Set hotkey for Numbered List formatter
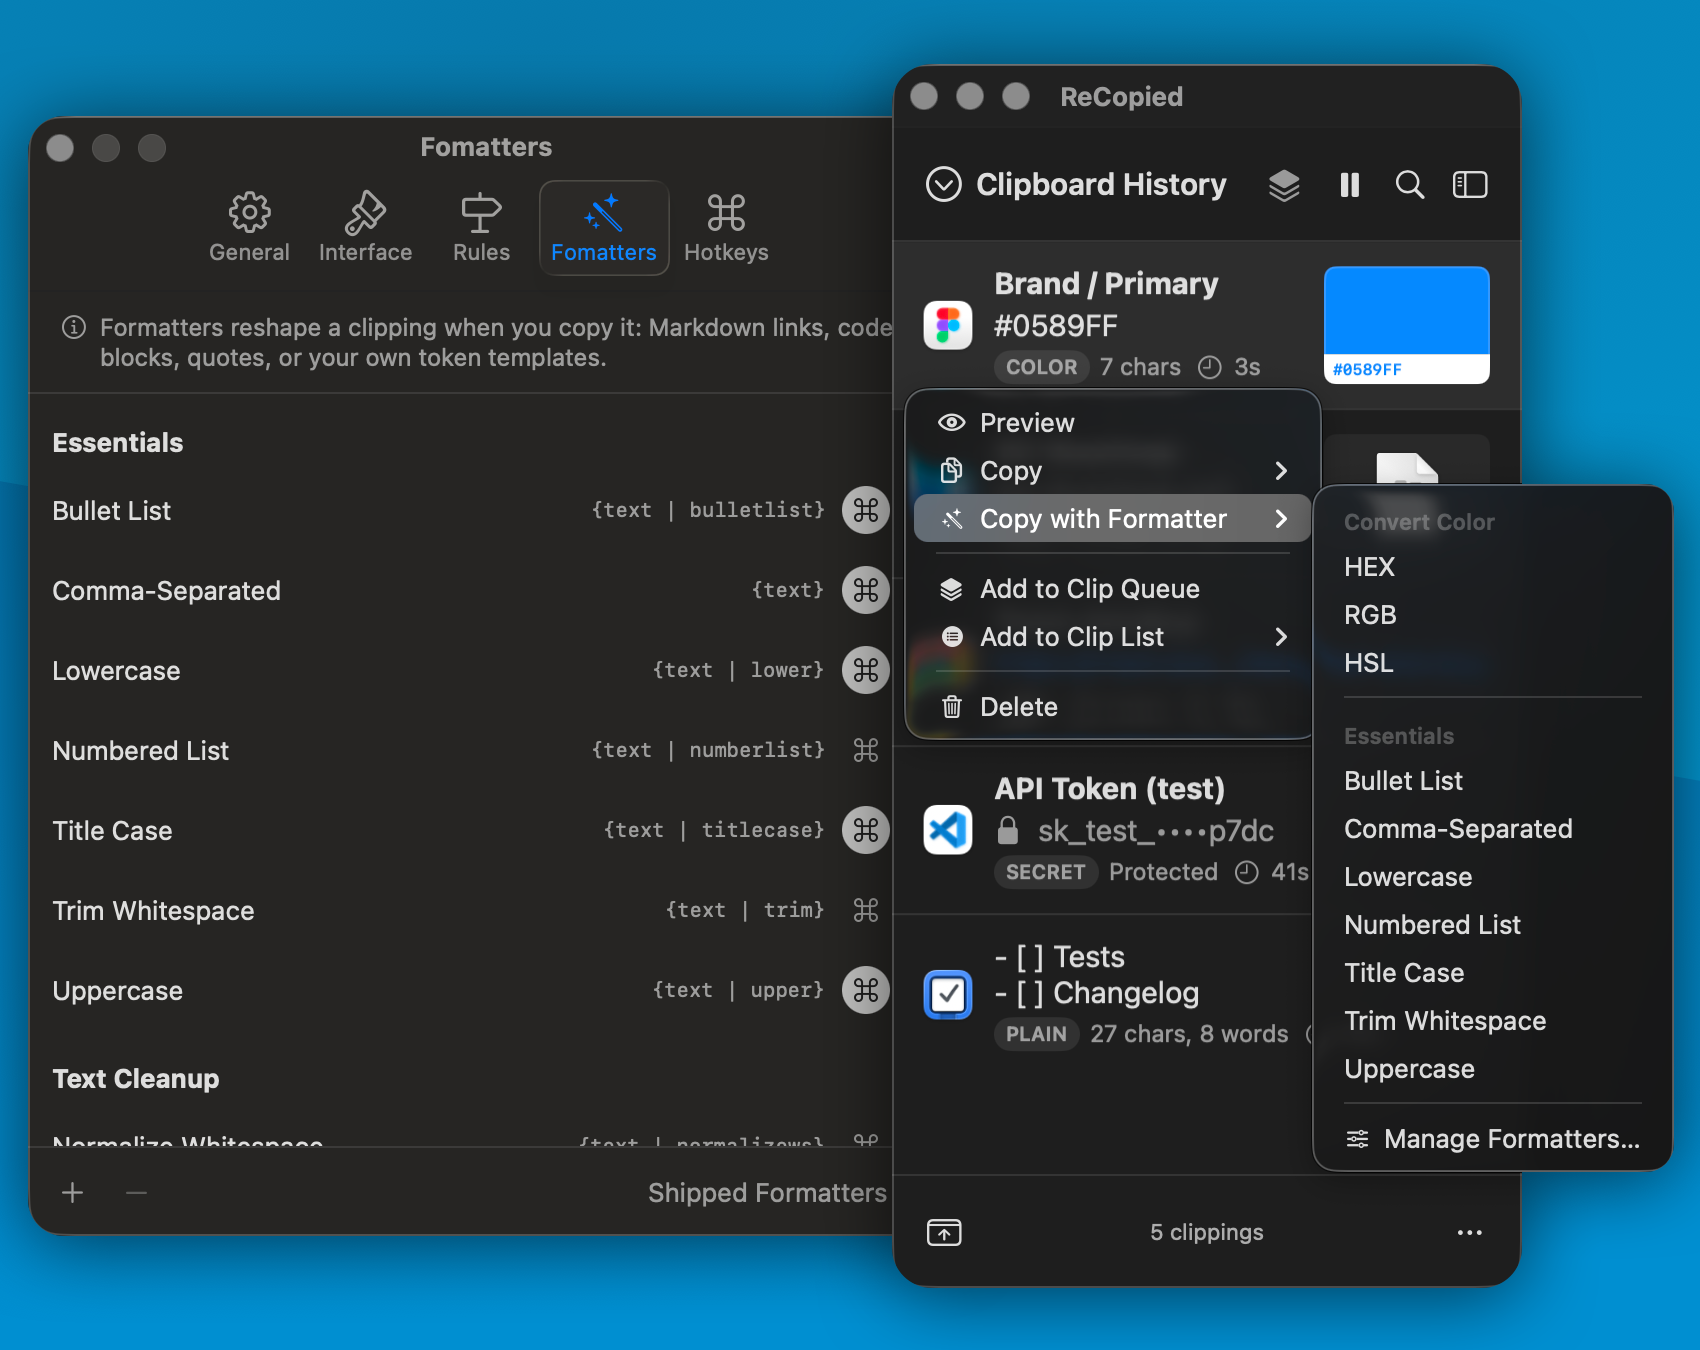The image size is (1700, 1350). tap(866, 750)
